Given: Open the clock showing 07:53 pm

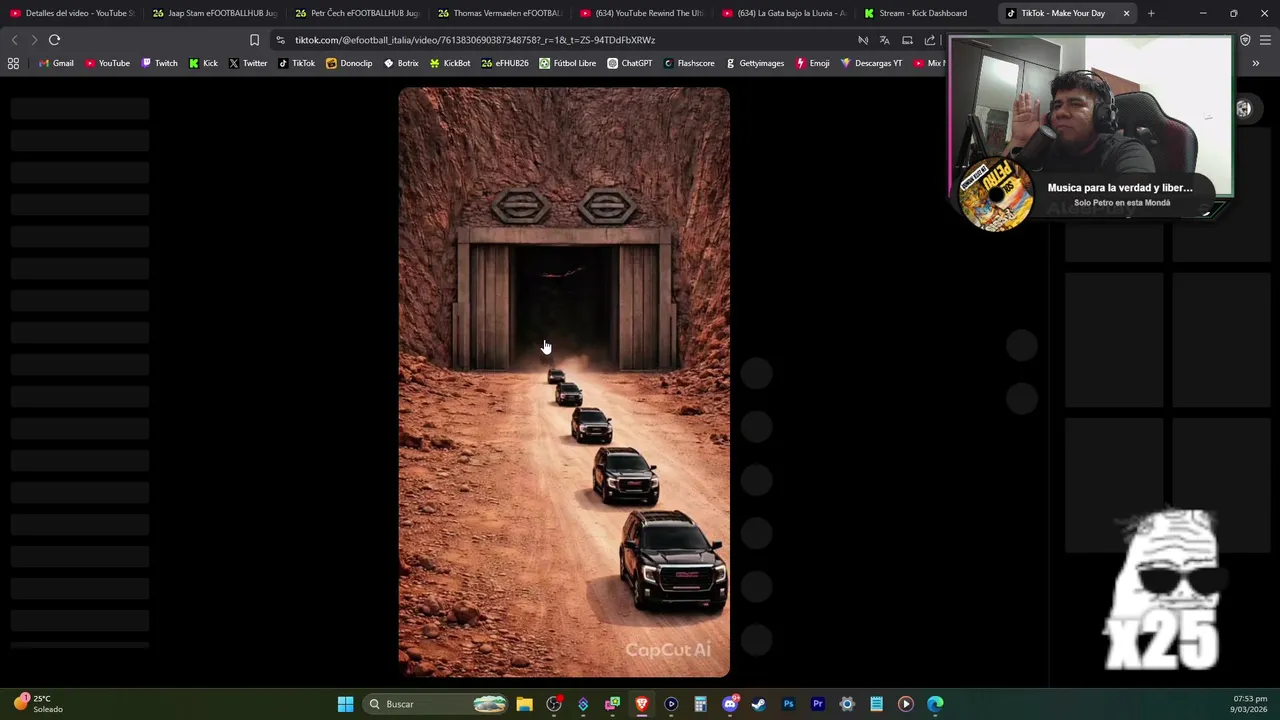Looking at the screenshot, I should [x=1250, y=704].
